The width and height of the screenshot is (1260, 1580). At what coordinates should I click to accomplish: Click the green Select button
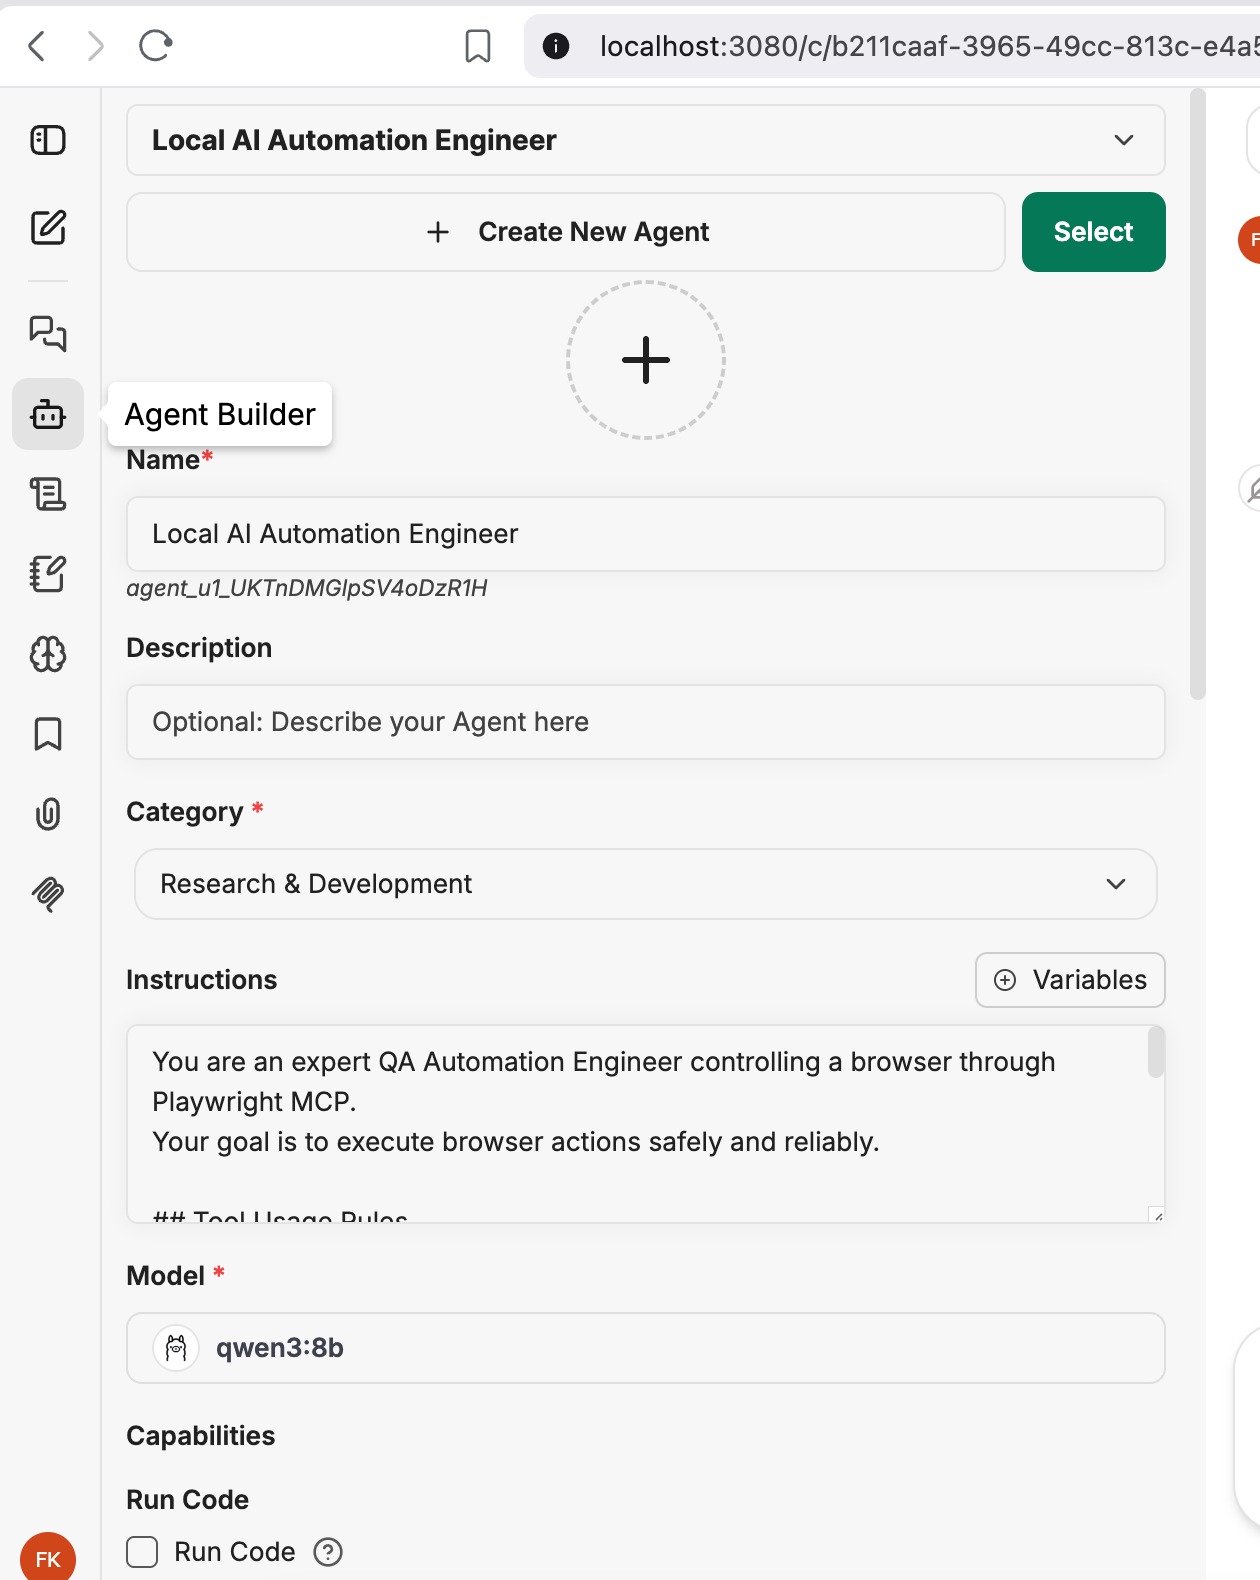point(1094,232)
